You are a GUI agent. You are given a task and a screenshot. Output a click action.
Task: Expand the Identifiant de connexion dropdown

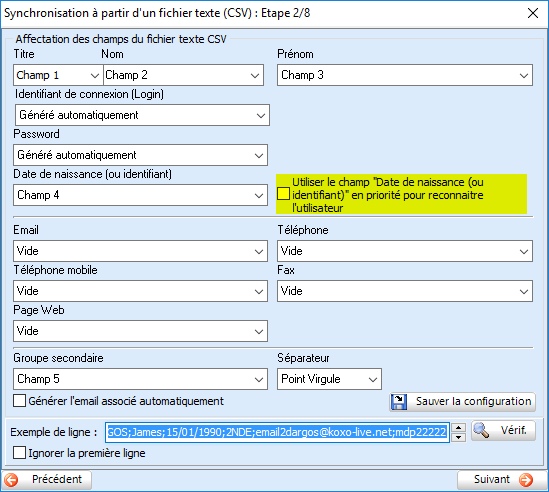[142, 115]
